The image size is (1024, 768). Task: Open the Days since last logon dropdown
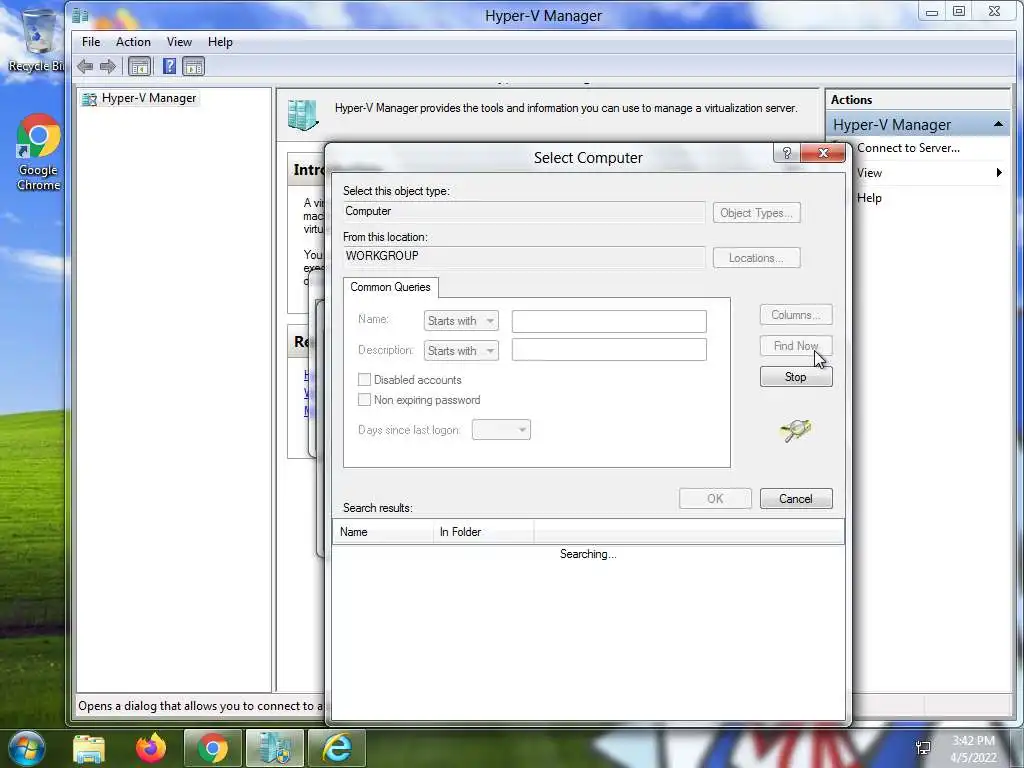point(501,430)
